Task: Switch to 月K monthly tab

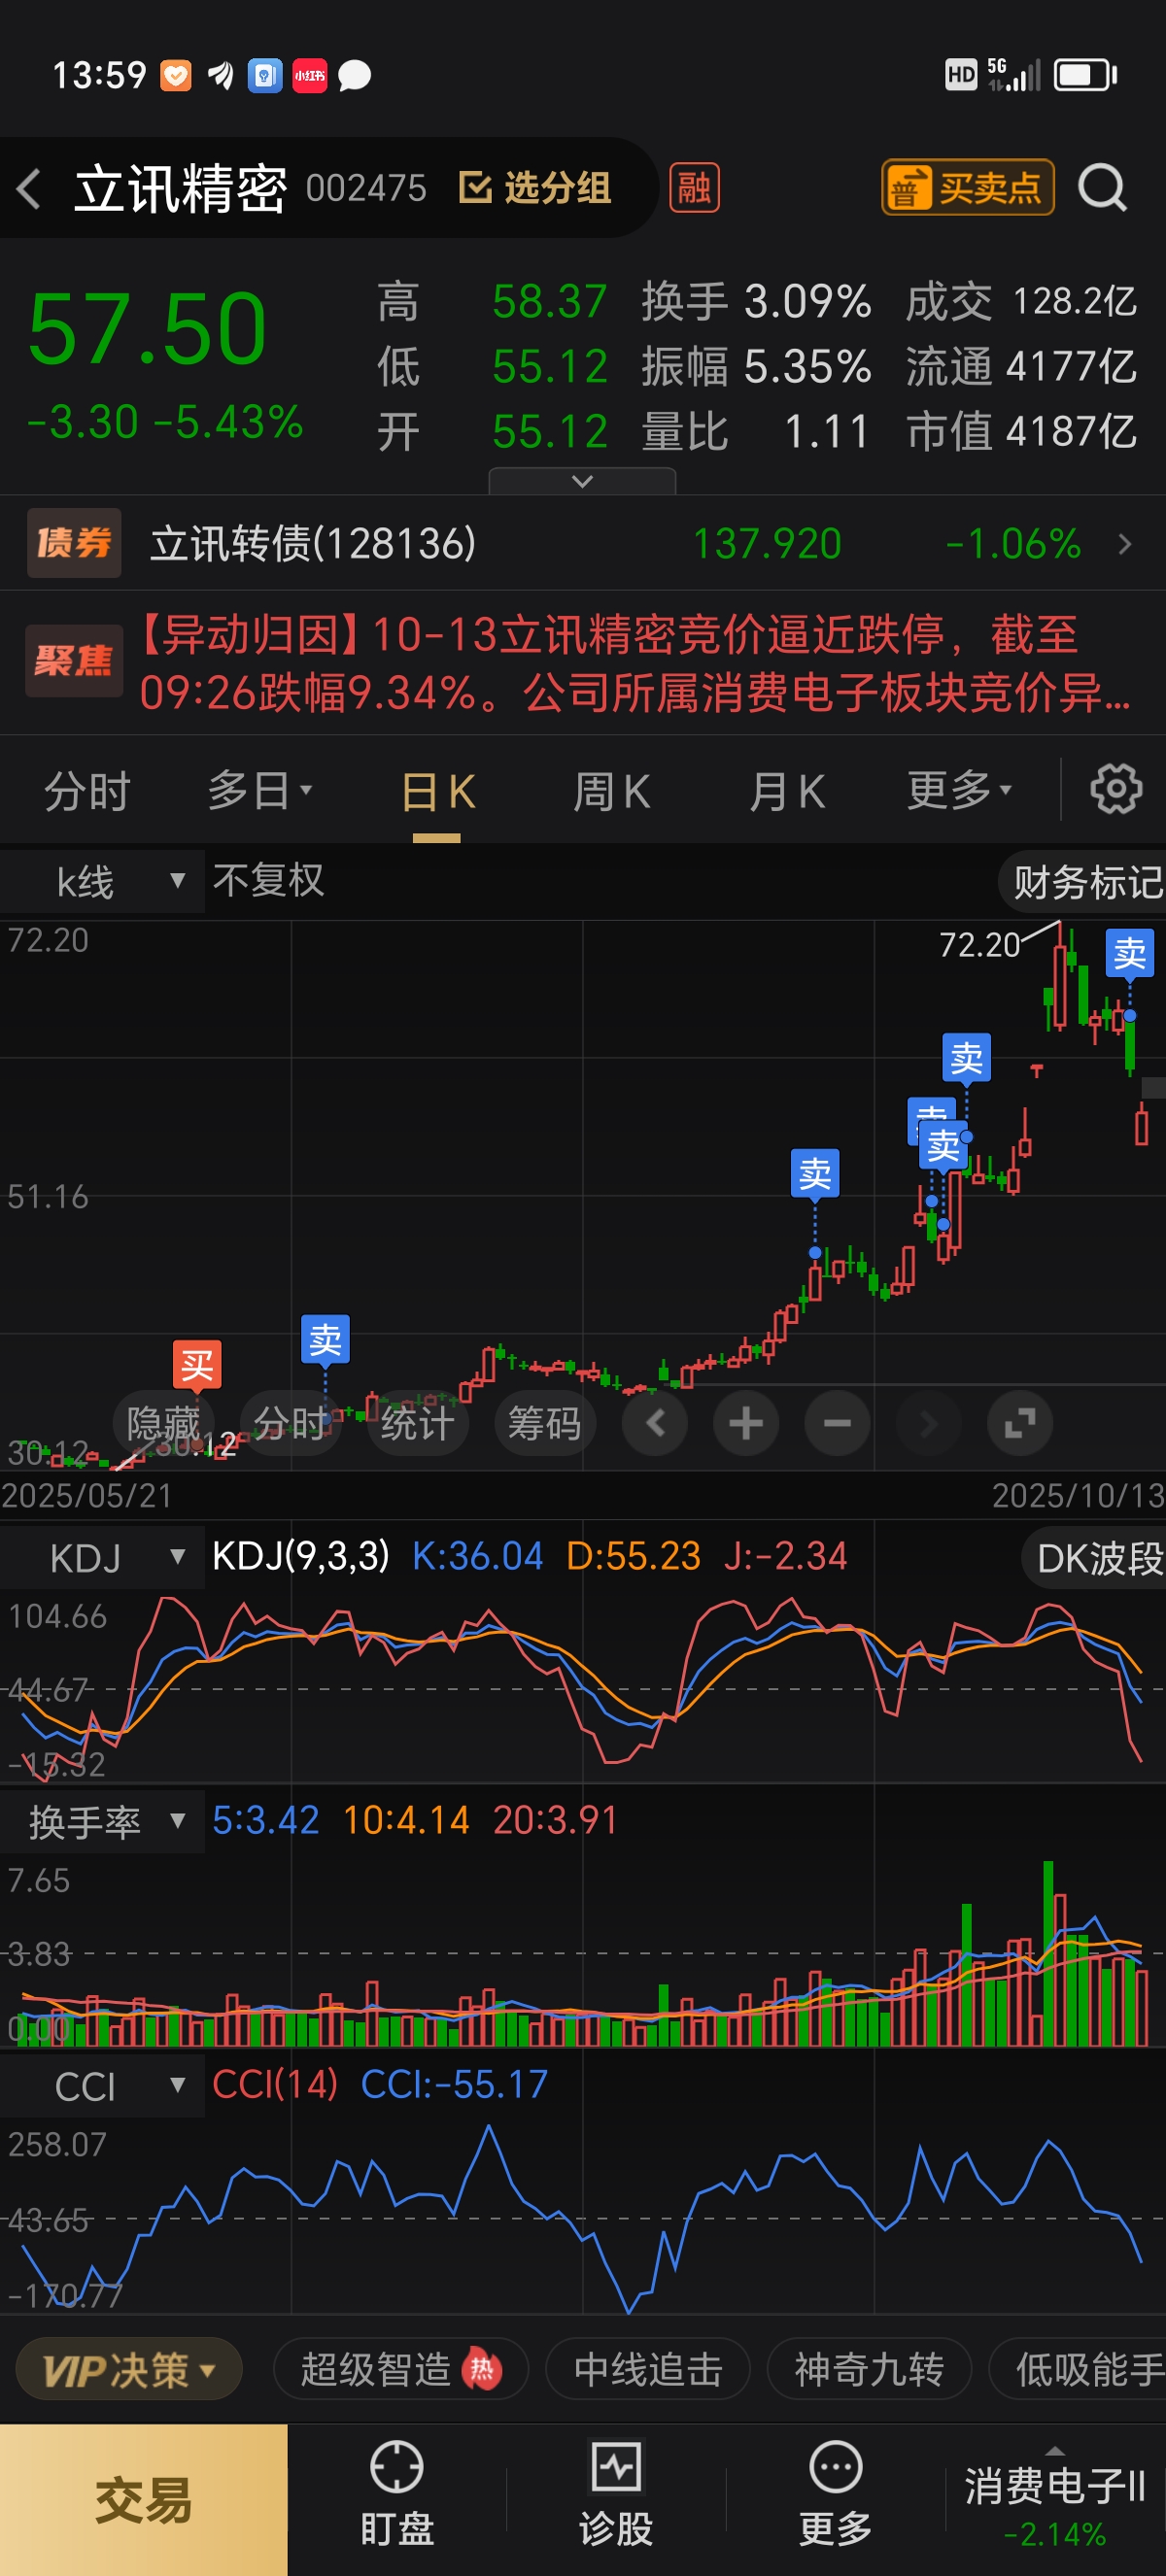Action: 786,792
